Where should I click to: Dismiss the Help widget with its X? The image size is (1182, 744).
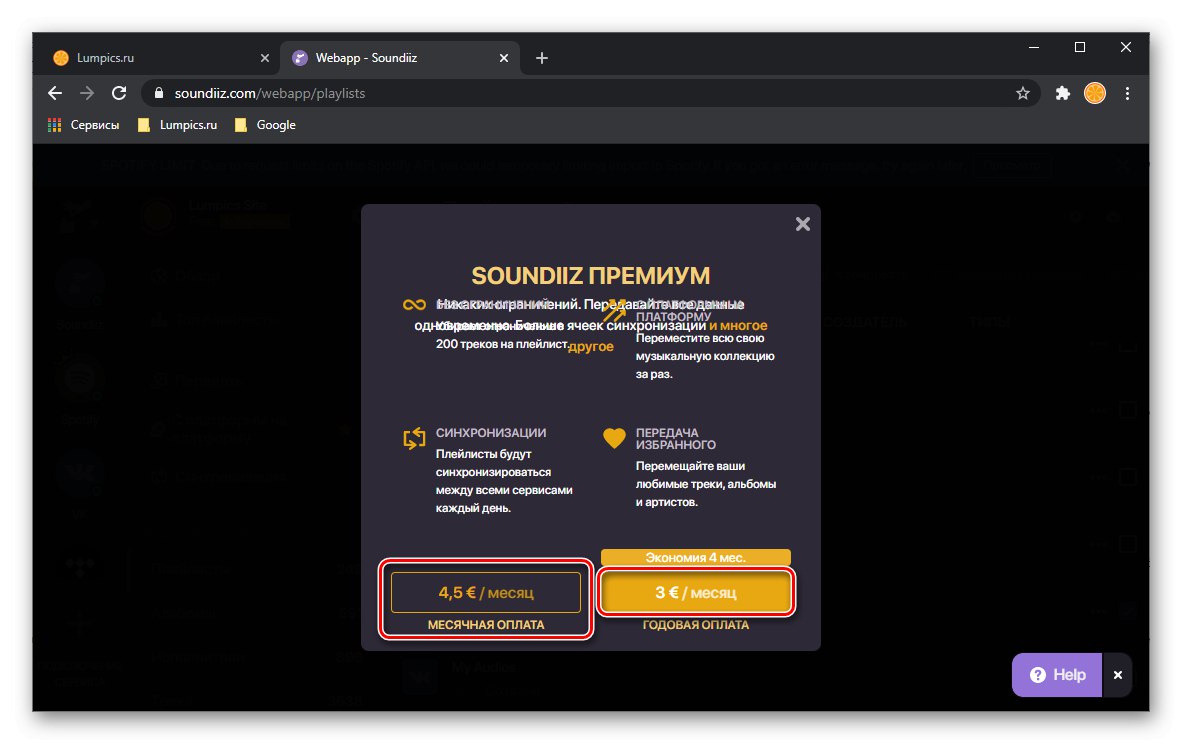coord(1118,675)
